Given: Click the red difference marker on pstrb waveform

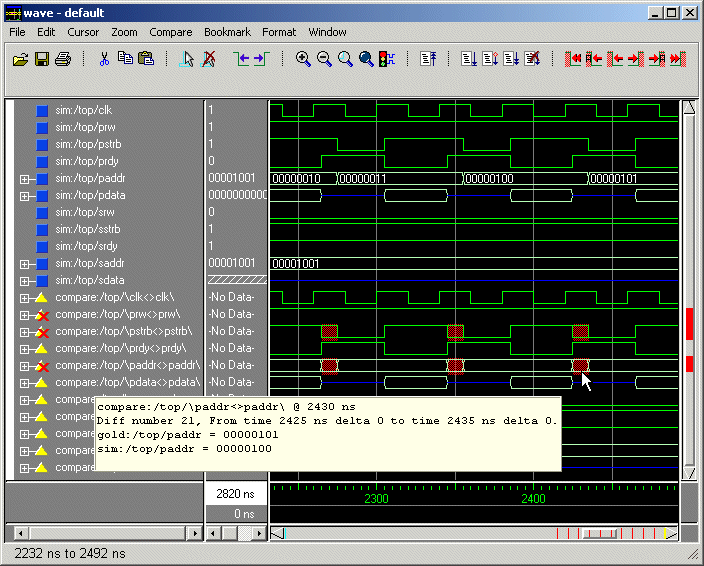Looking at the screenshot, I should 329,331.
